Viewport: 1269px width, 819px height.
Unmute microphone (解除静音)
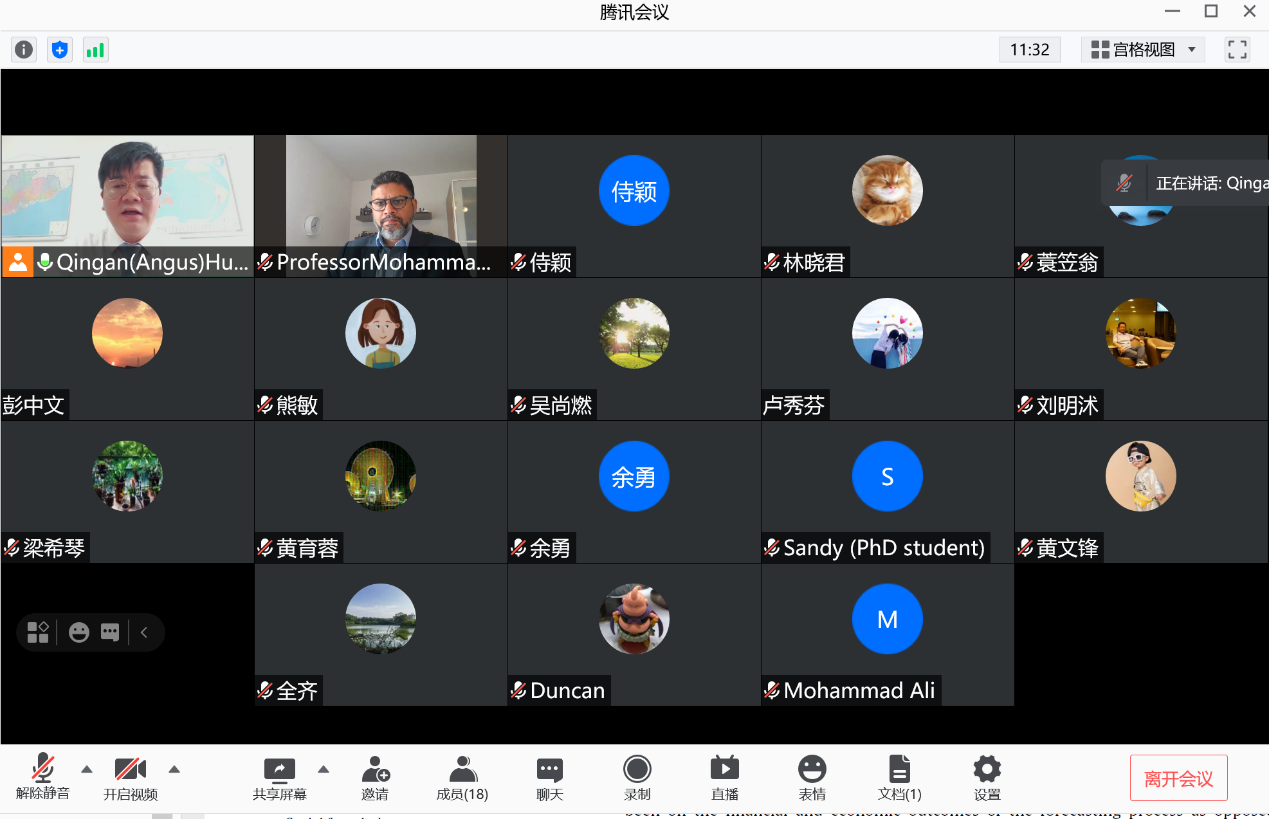43,778
